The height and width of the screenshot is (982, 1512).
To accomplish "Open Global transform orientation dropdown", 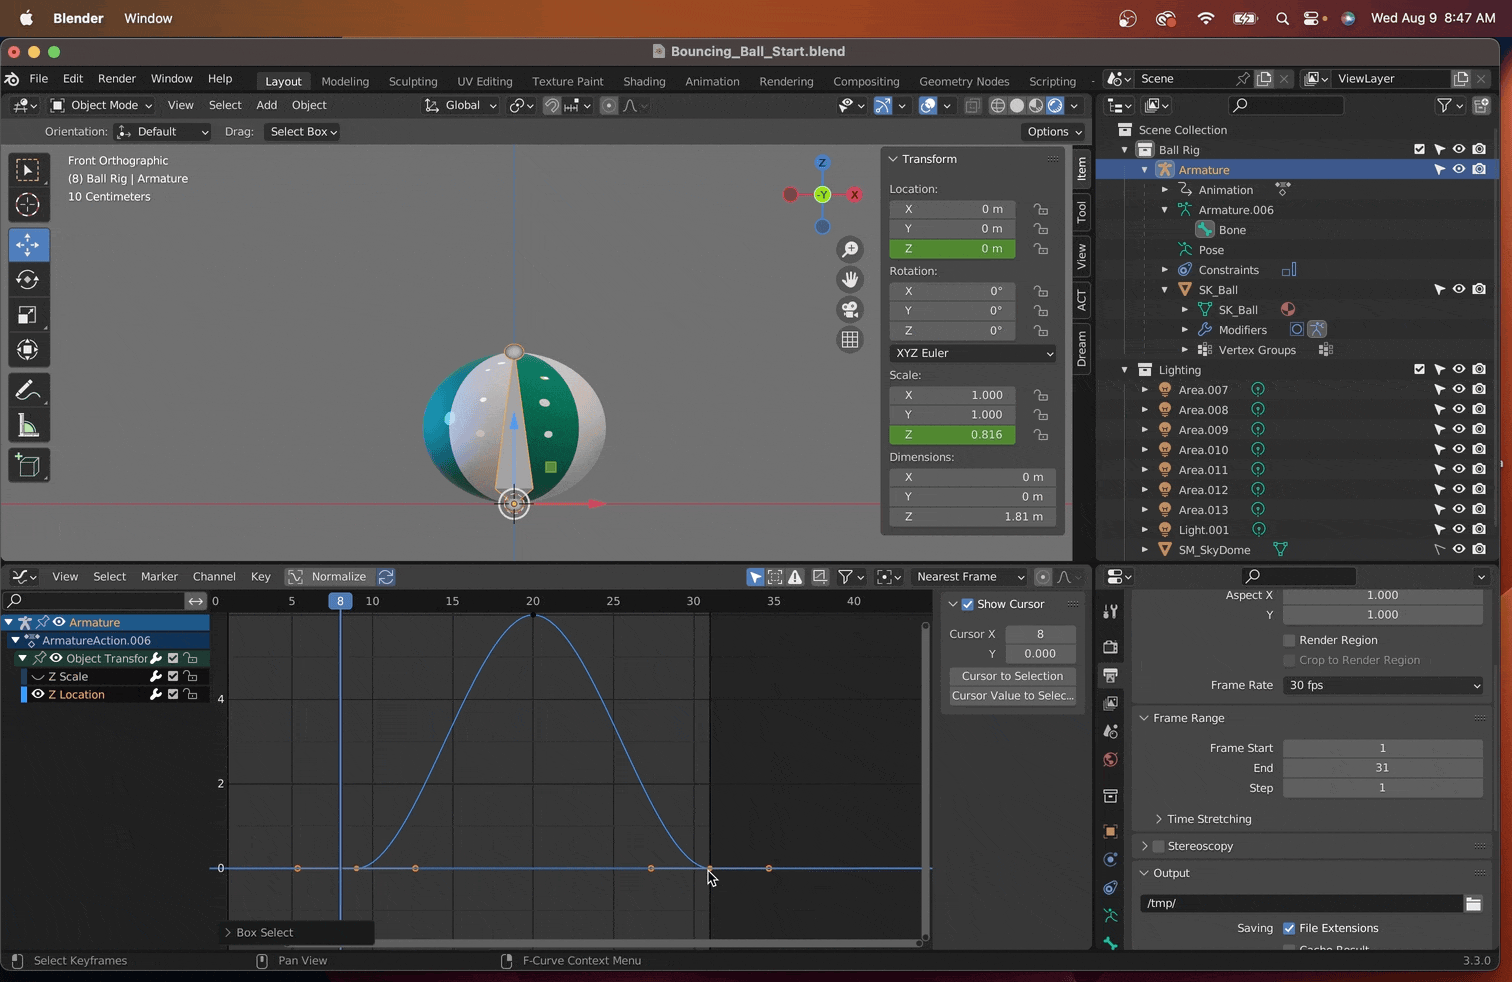I will point(460,105).
